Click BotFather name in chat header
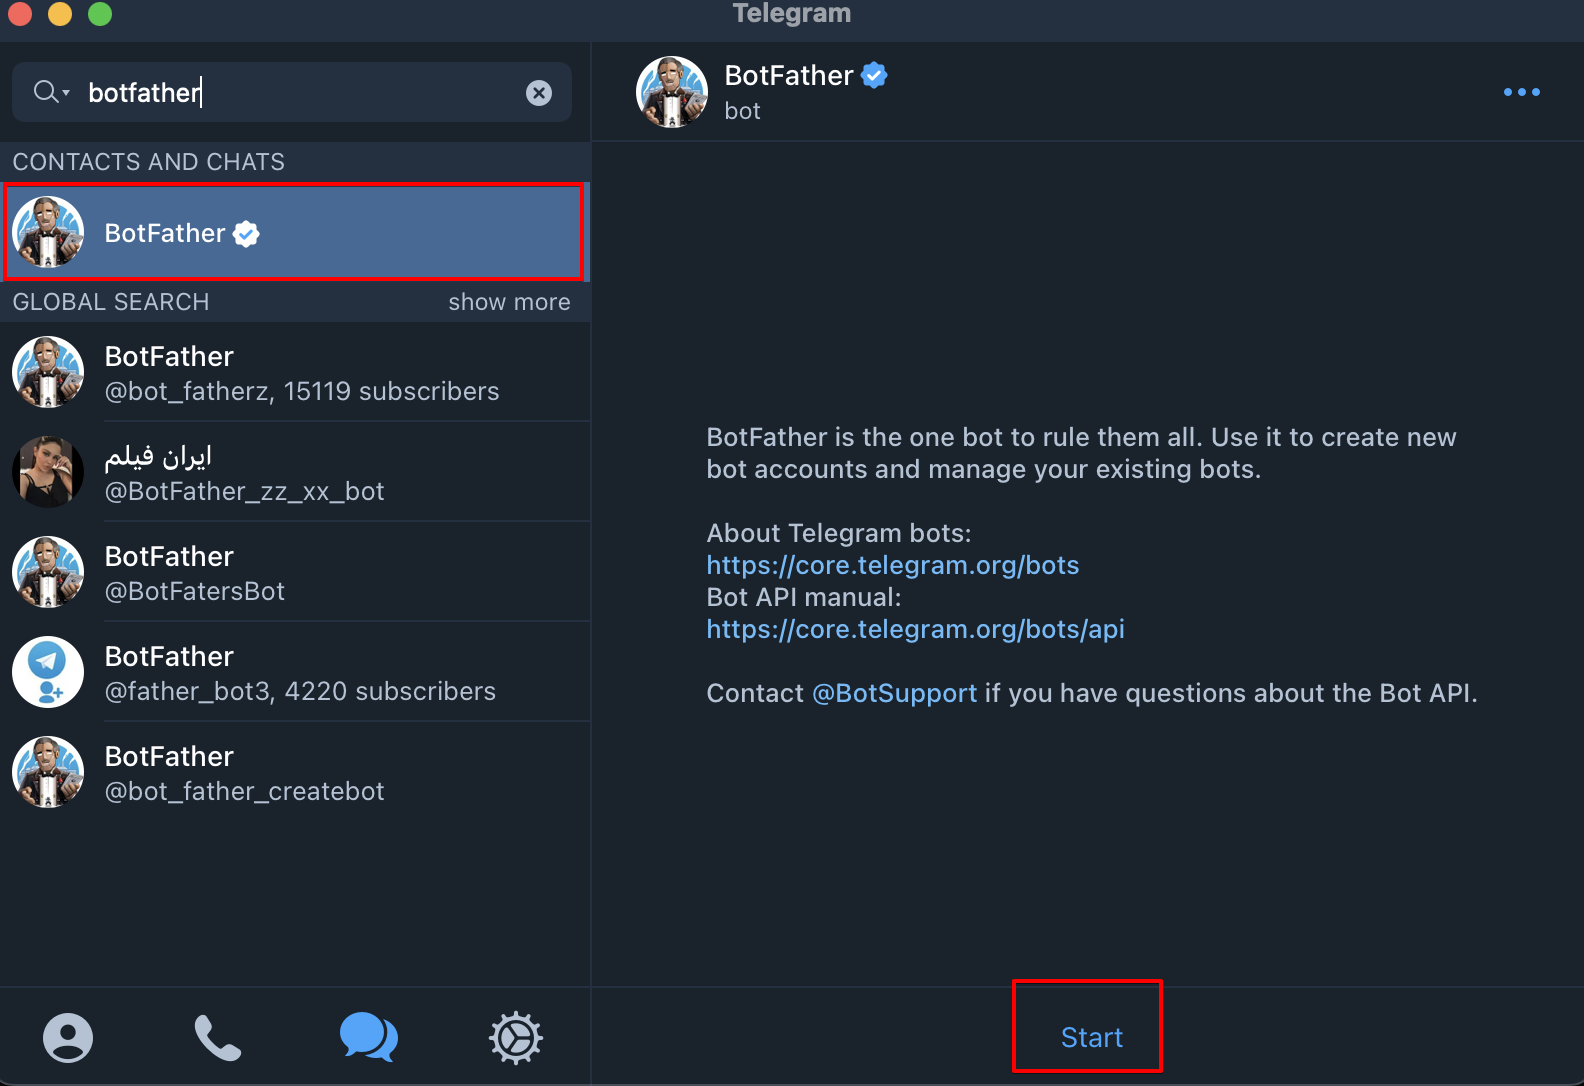 coord(789,75)
